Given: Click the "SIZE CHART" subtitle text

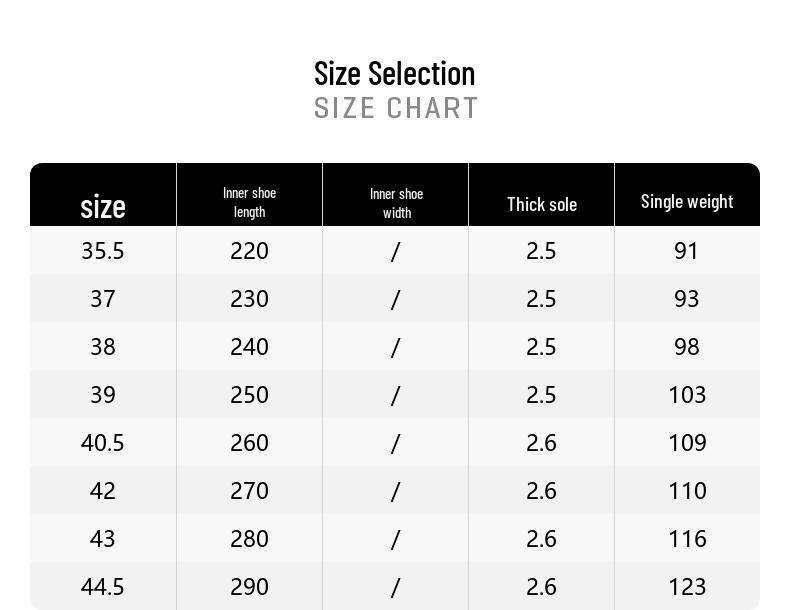Looking at the screenshot, I should point(396,108).
